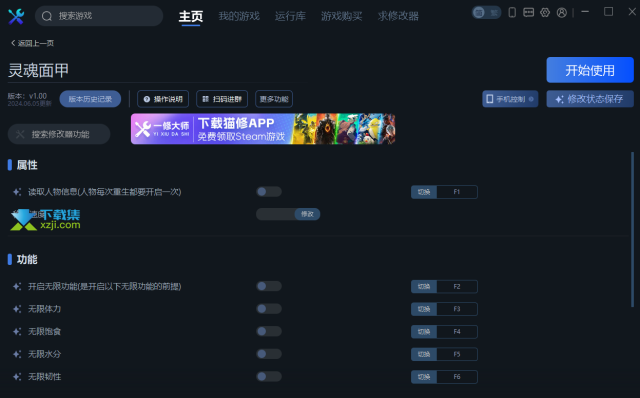Screen dimensions: 640x398
Task: Focus the 搜索修改器功能 search field
Action: click(x=59, y=134)
